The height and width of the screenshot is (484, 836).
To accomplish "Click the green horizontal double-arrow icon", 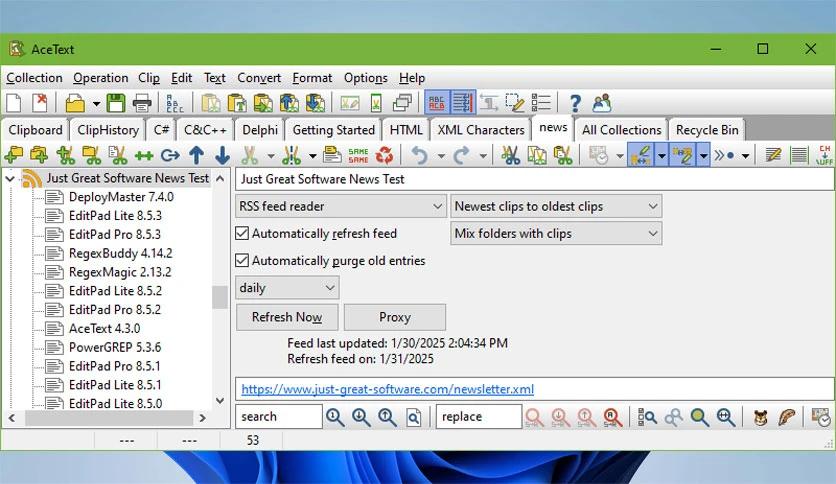I will [x=144, y=155].
